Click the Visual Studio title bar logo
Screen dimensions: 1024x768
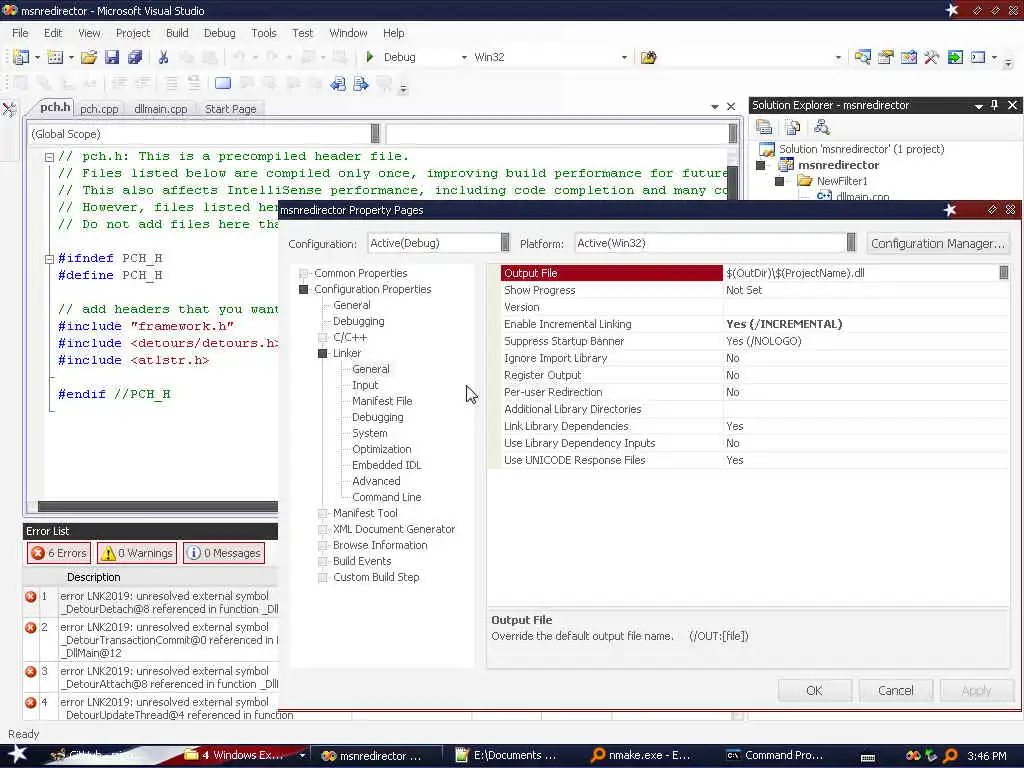tap(10, 10)
